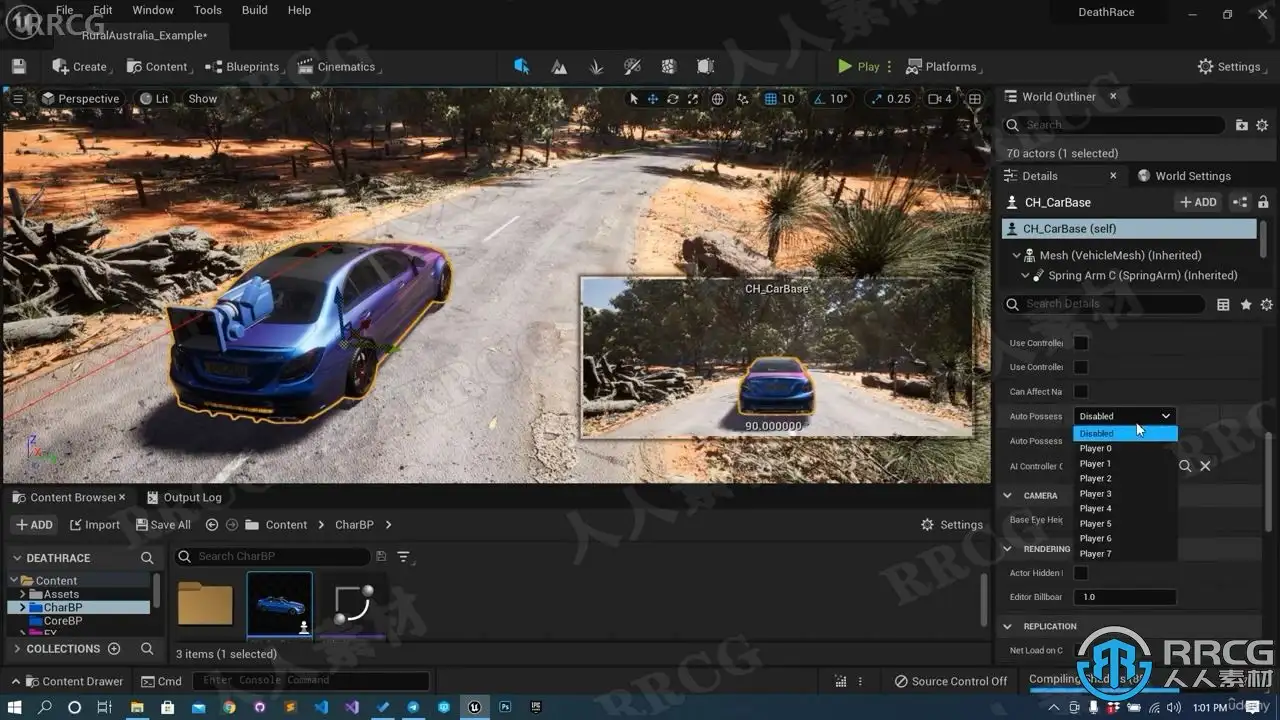1280x720 pixels.
Task: Collapse the CAMERA section
Action: [1008, 496]
